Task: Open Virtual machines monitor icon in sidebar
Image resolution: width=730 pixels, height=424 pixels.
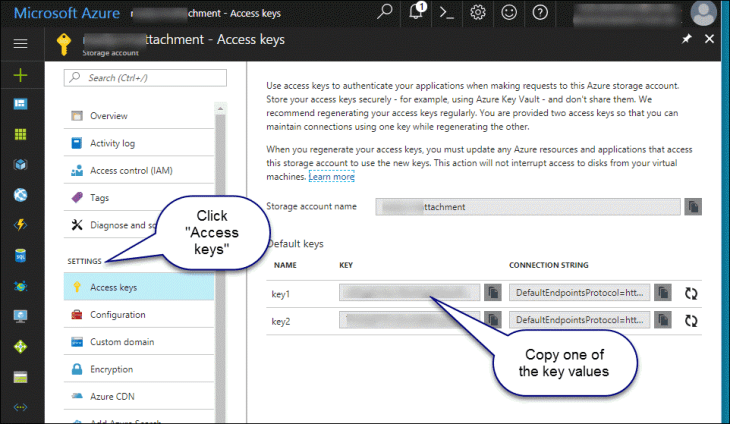Action: (x=20, y=316)
